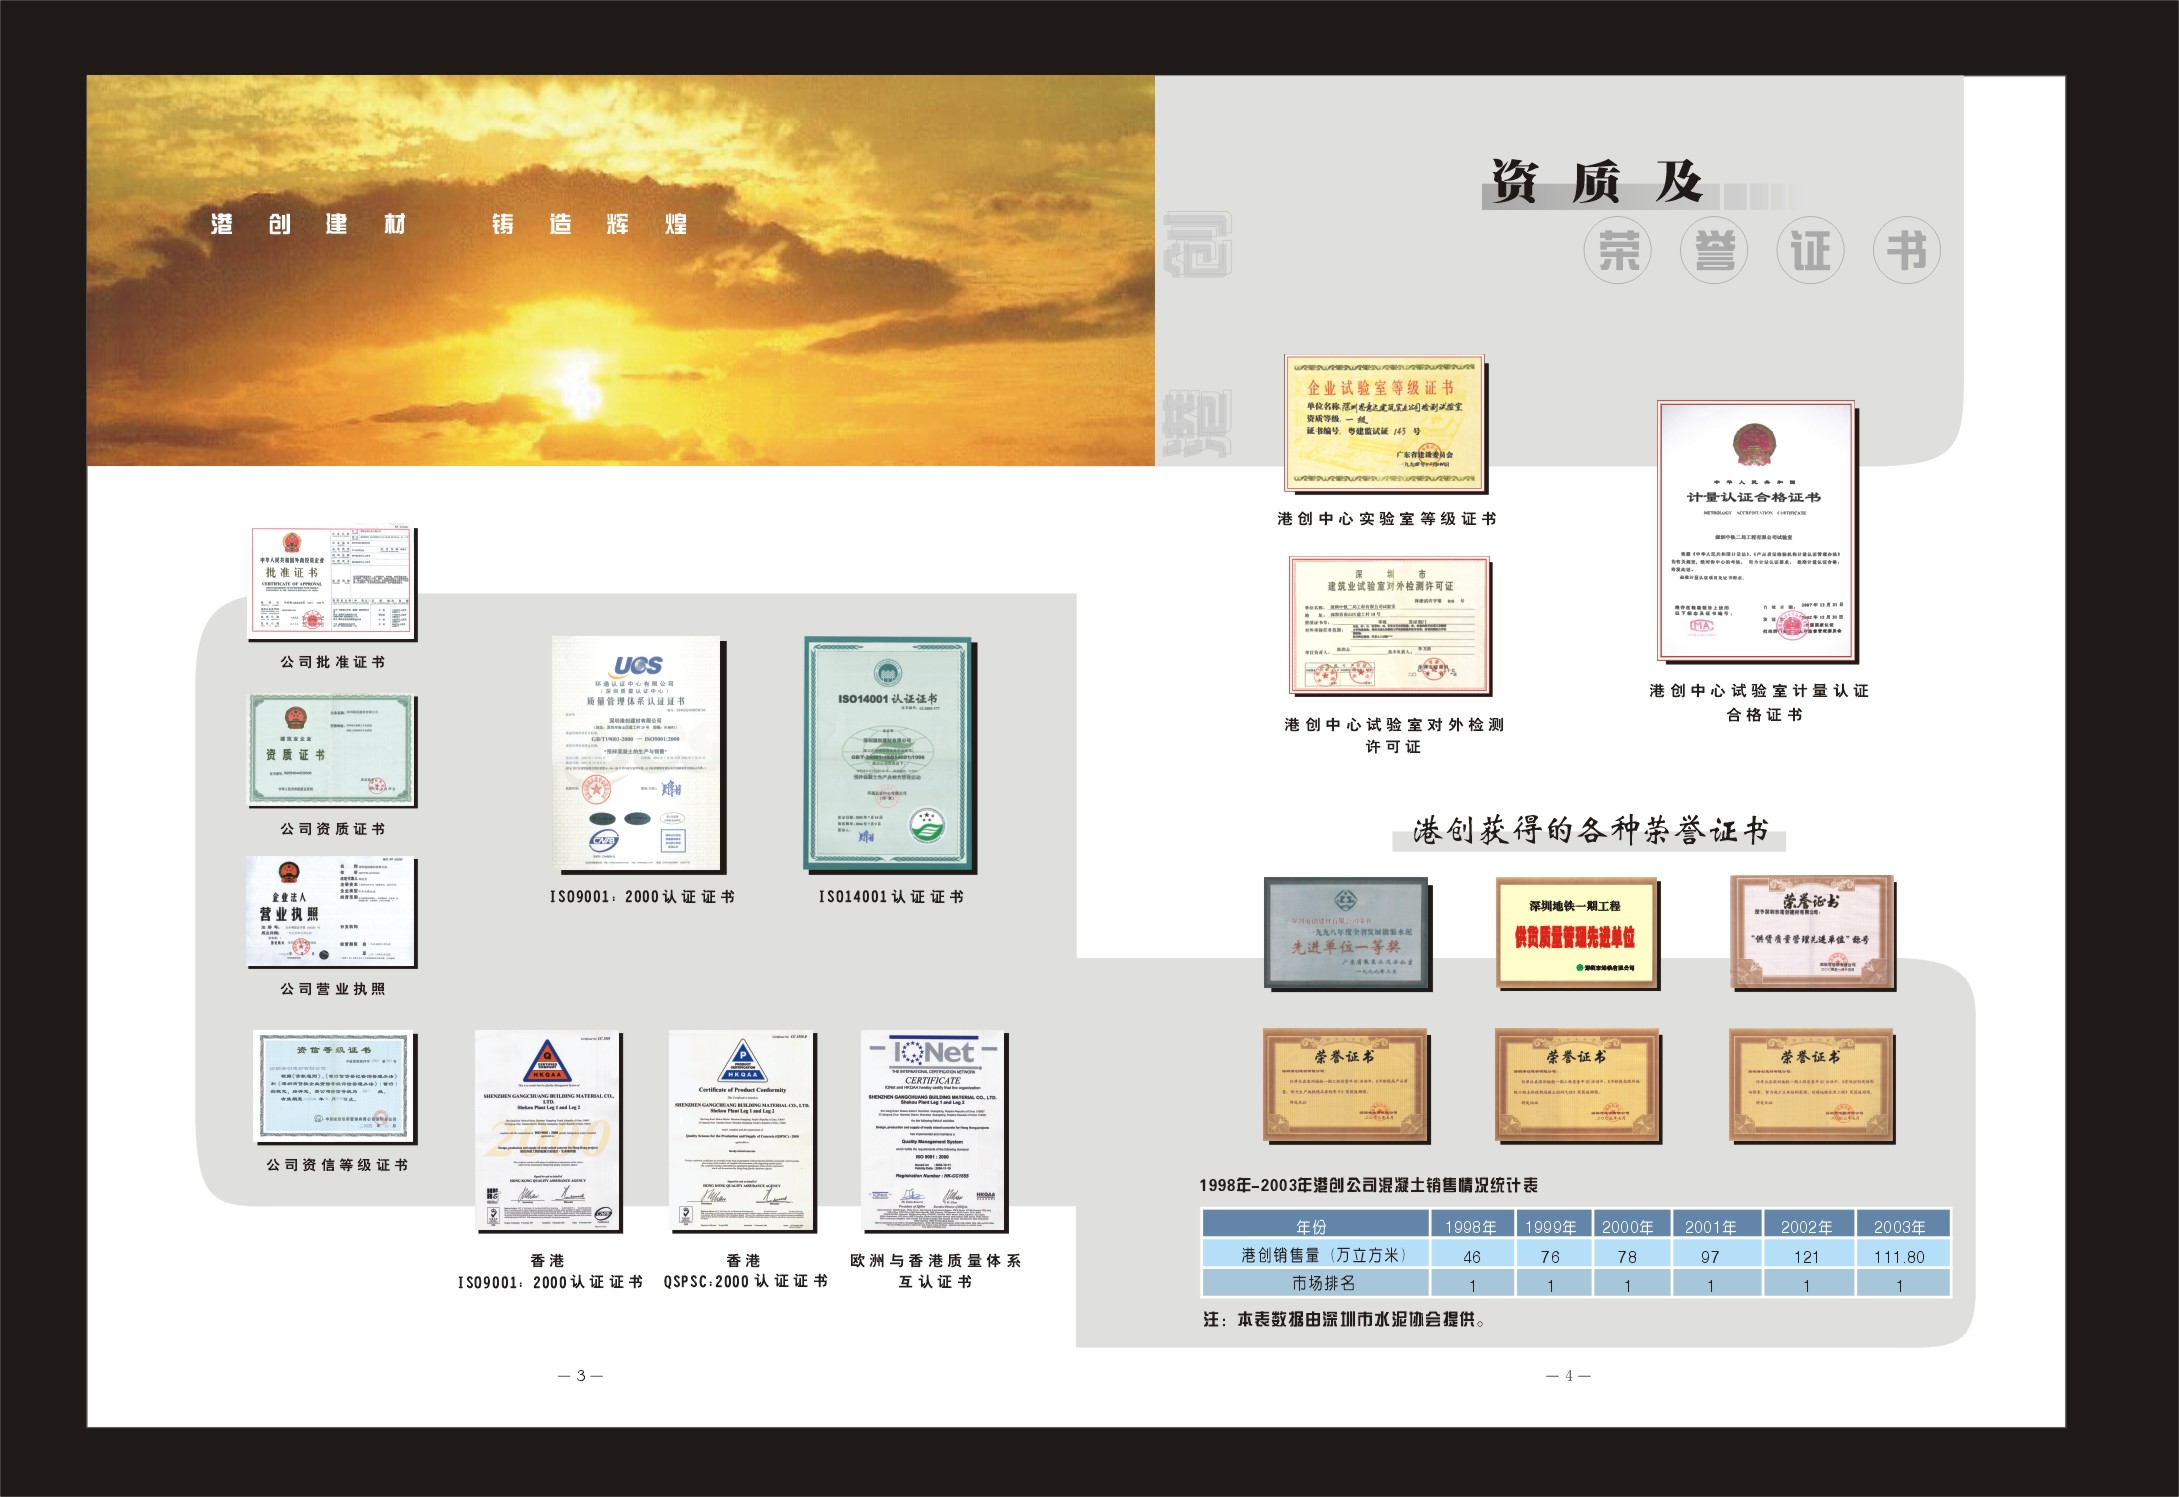
Task: Click the 港创销售量(万立方米) row label
Action: 1315,1255
